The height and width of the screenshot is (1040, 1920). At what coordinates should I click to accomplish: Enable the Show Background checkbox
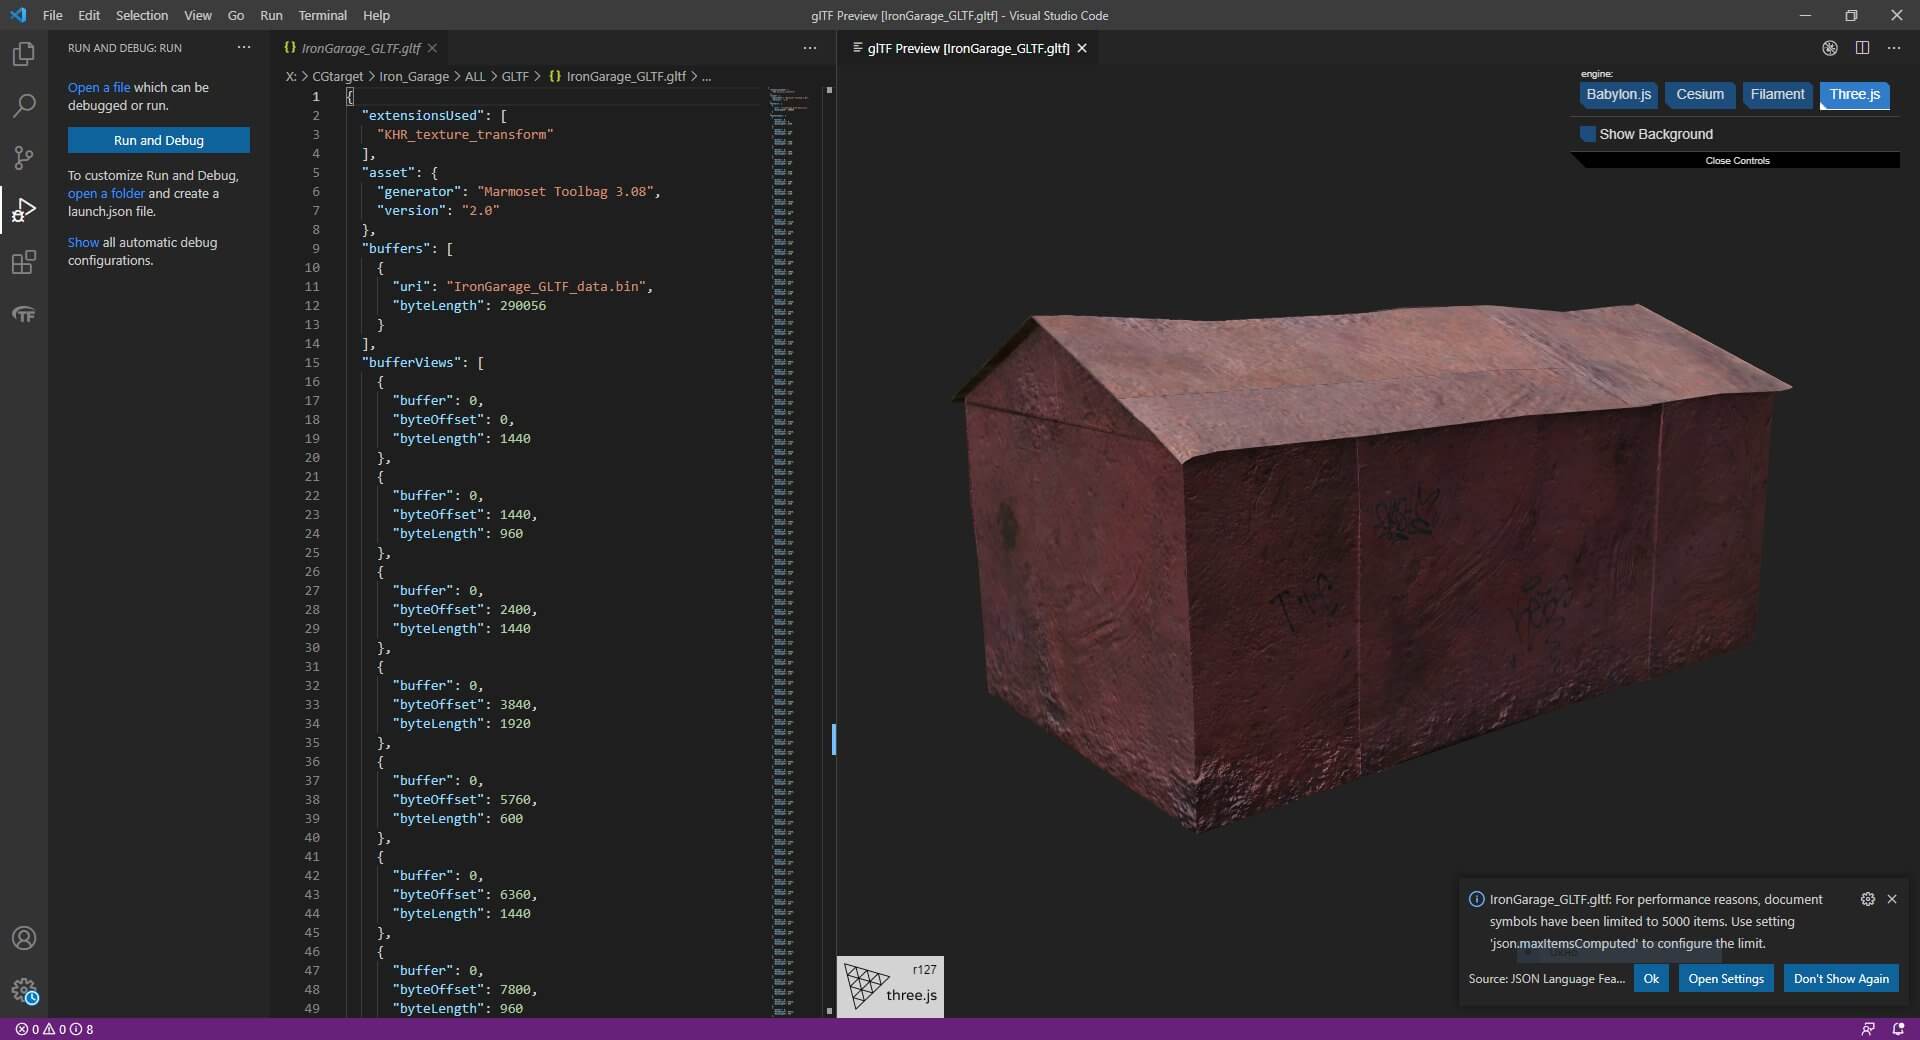[1587, 134]
